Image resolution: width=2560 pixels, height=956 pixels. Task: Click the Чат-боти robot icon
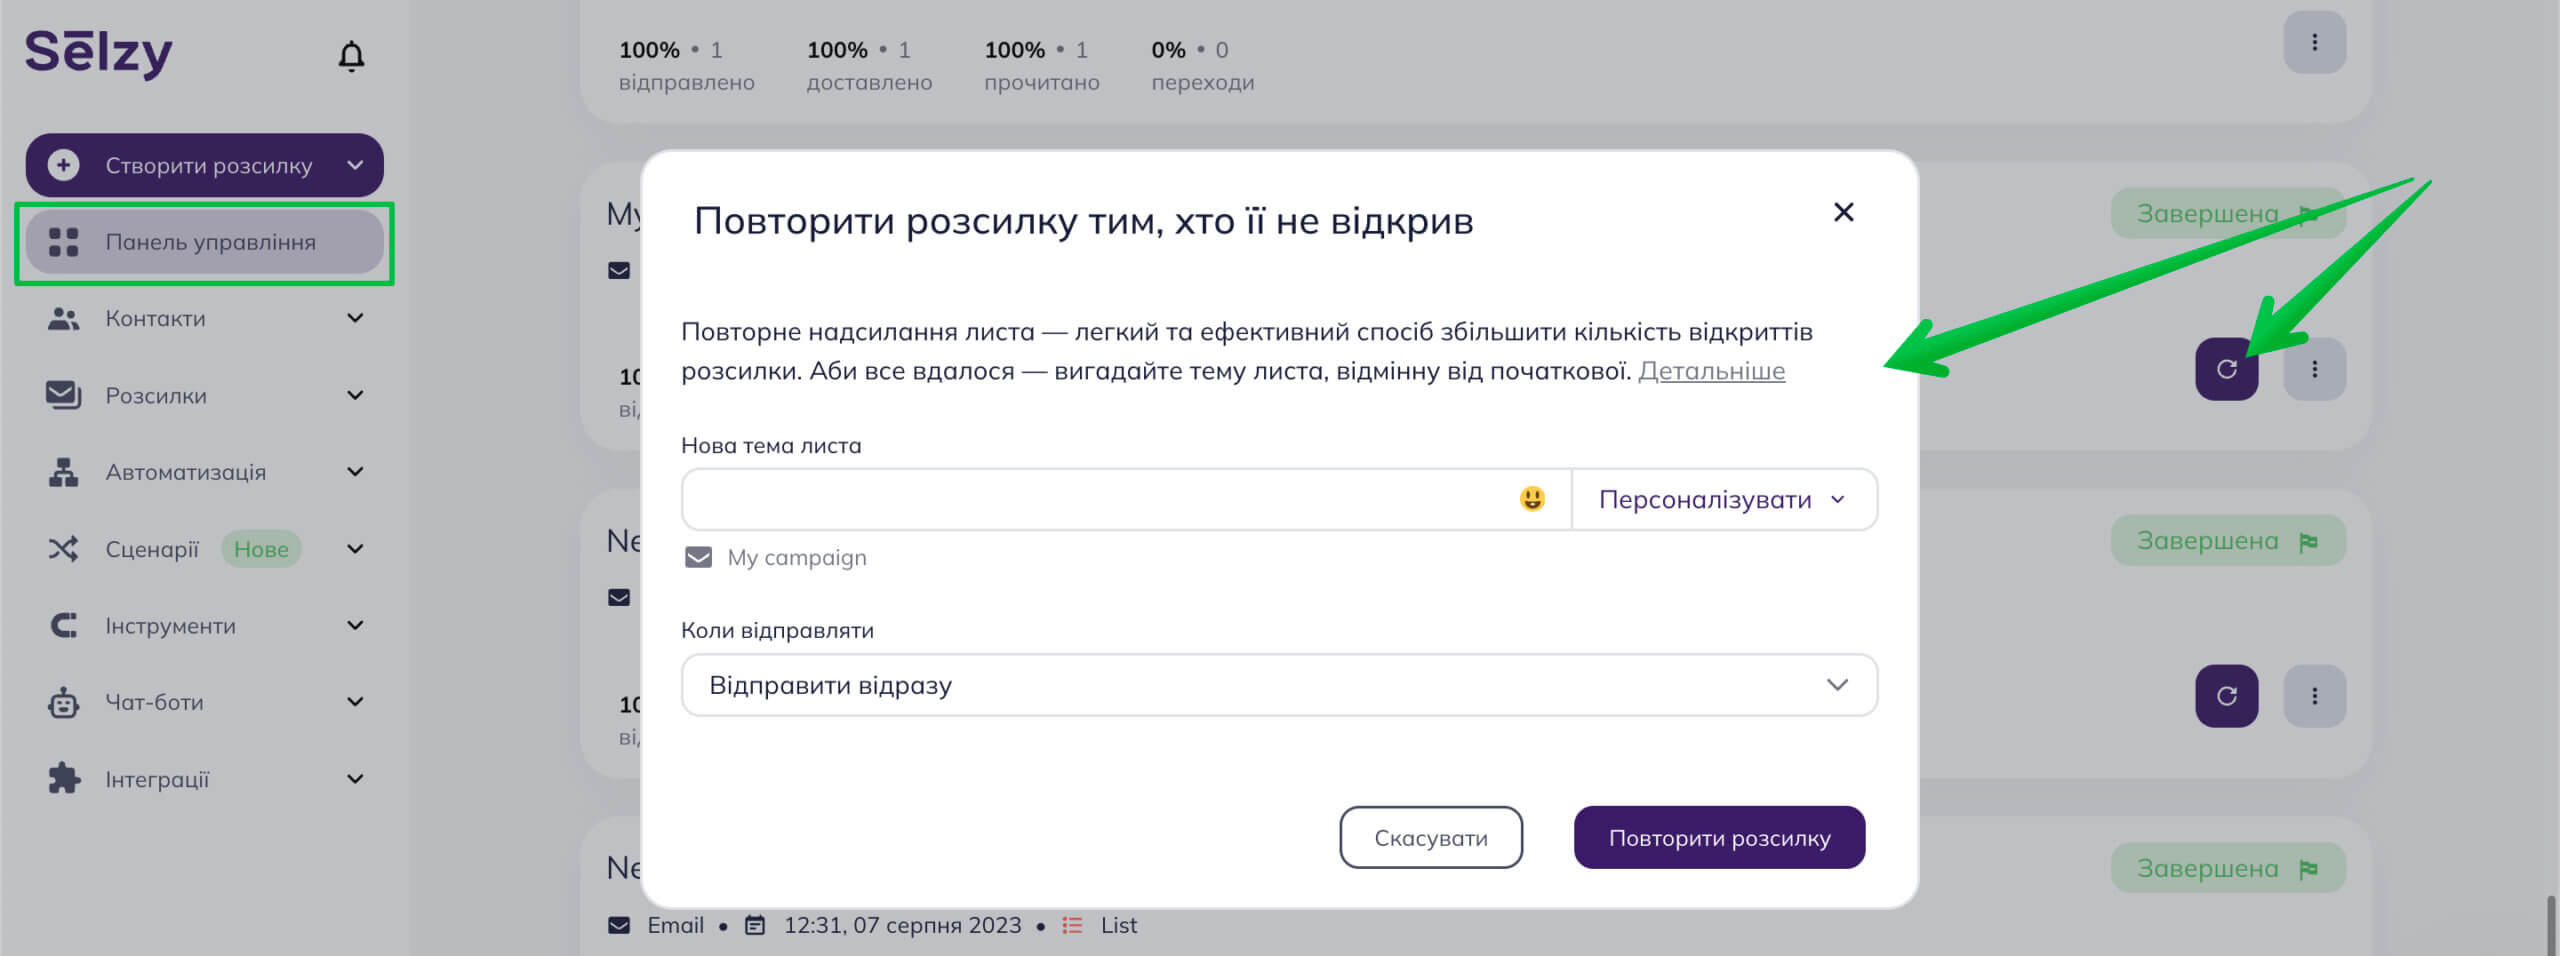[x=63, y=703]
